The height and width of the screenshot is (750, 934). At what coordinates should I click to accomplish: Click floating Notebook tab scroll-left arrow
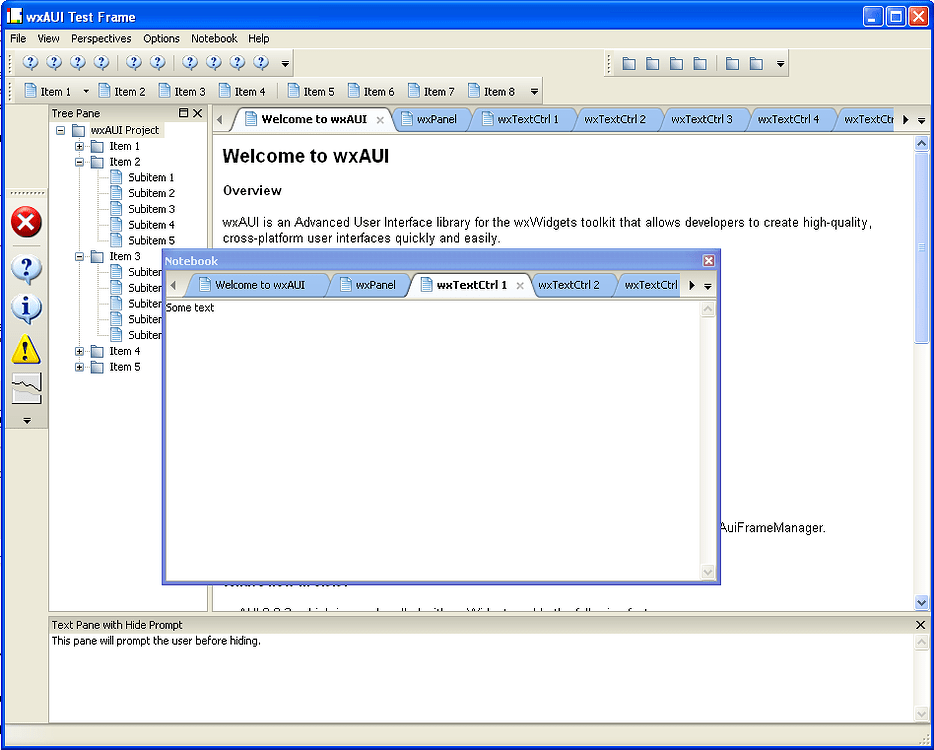pos(173,285)
